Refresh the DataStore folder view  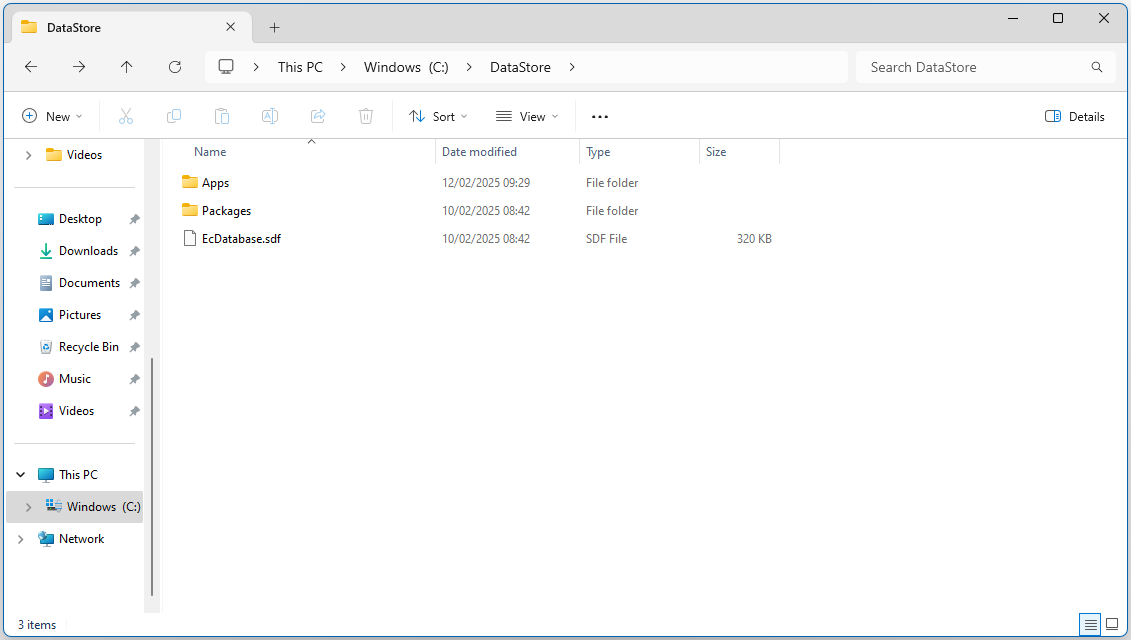(x=174, y=67)
